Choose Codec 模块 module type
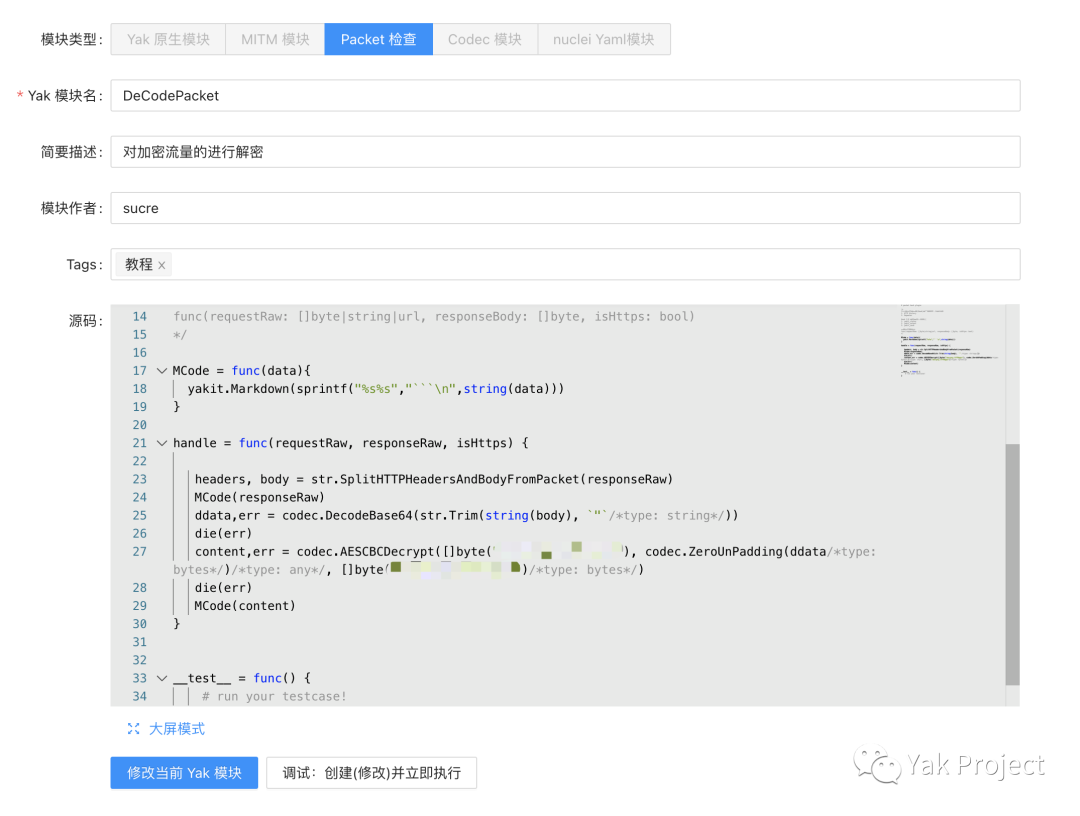Viewport: 1080px width, 816px height. [485, 39]
